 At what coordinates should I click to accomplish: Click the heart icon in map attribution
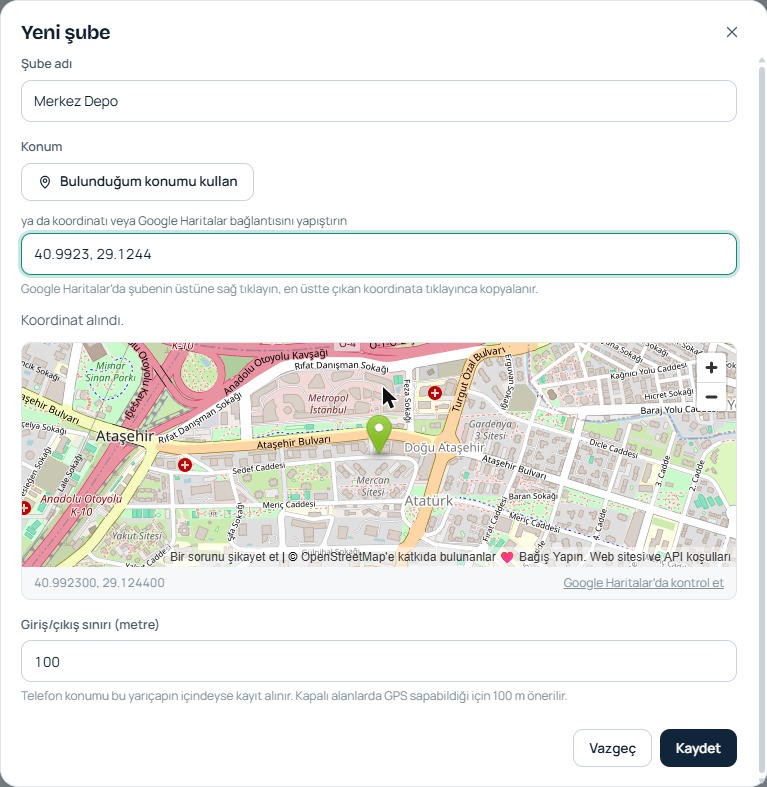point(507,557)
